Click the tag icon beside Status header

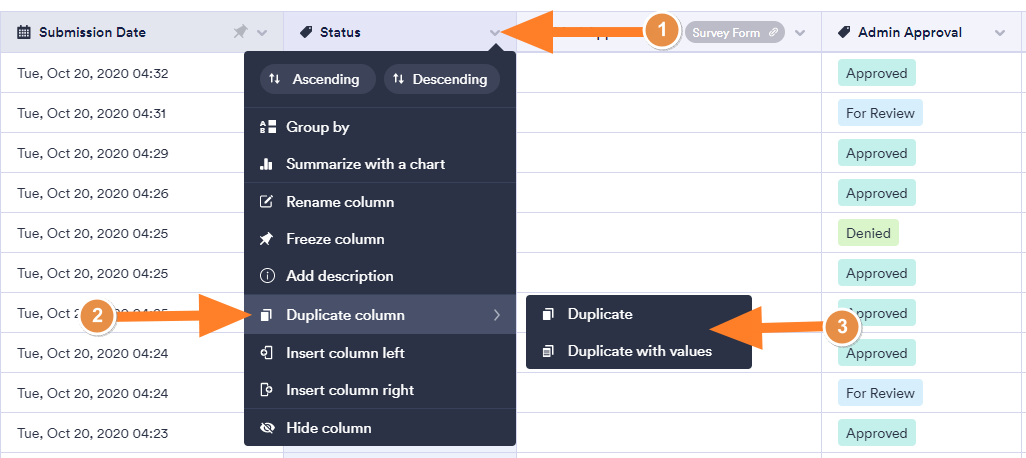click(x=306, y=33)
